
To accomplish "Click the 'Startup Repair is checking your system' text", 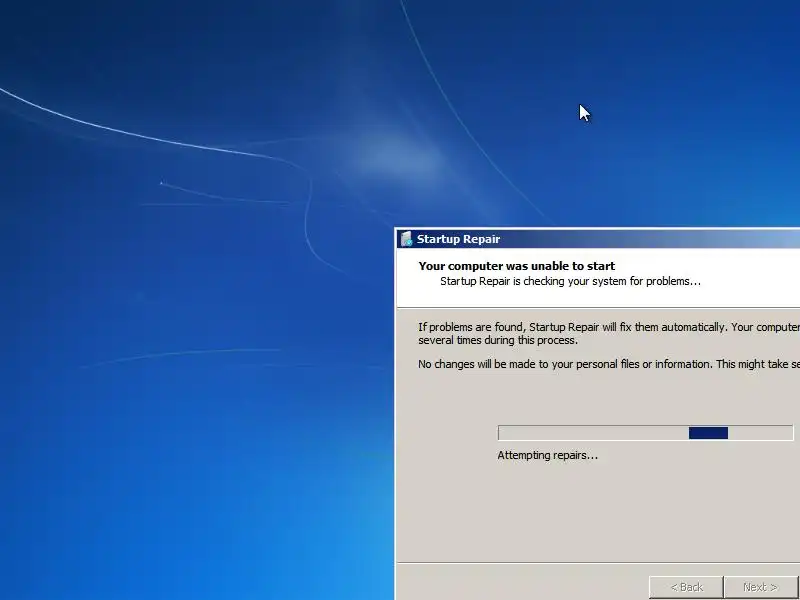I will tap(570, 281).
